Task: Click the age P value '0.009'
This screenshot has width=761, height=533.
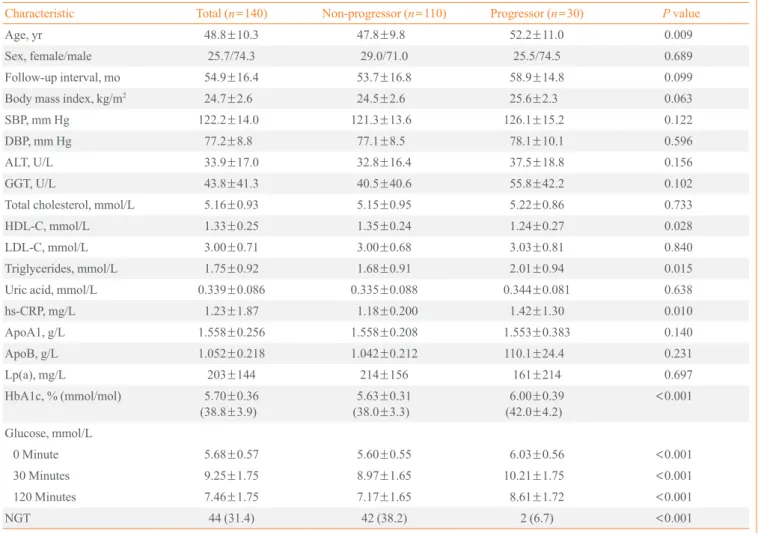Action: 678,35
